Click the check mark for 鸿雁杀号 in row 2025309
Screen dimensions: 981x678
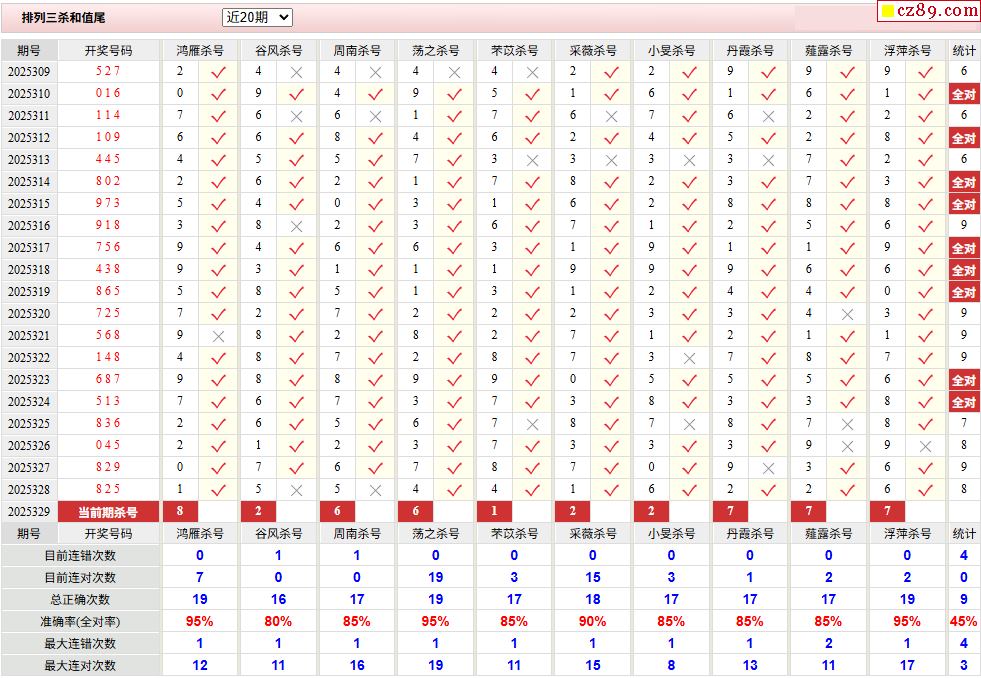[x=218, y=73]
